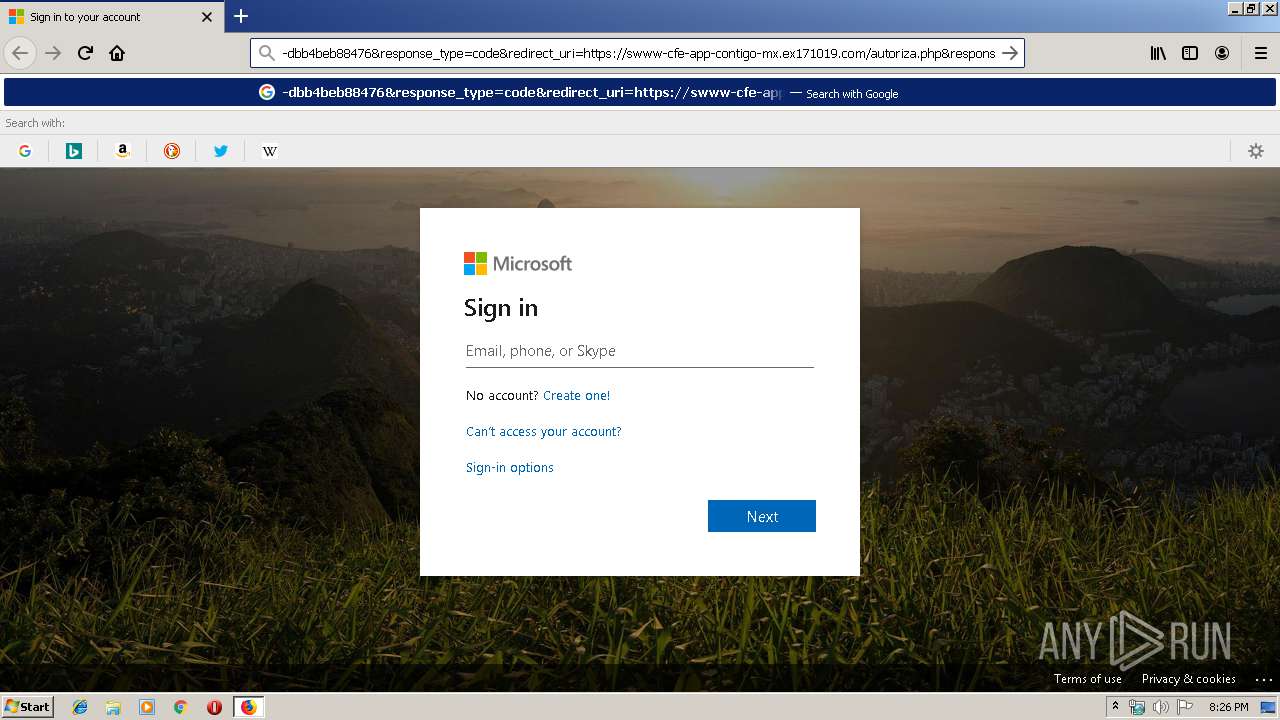1280x720 pixels.
Task: Search with Bing engine icon
Action: point(74,151)
